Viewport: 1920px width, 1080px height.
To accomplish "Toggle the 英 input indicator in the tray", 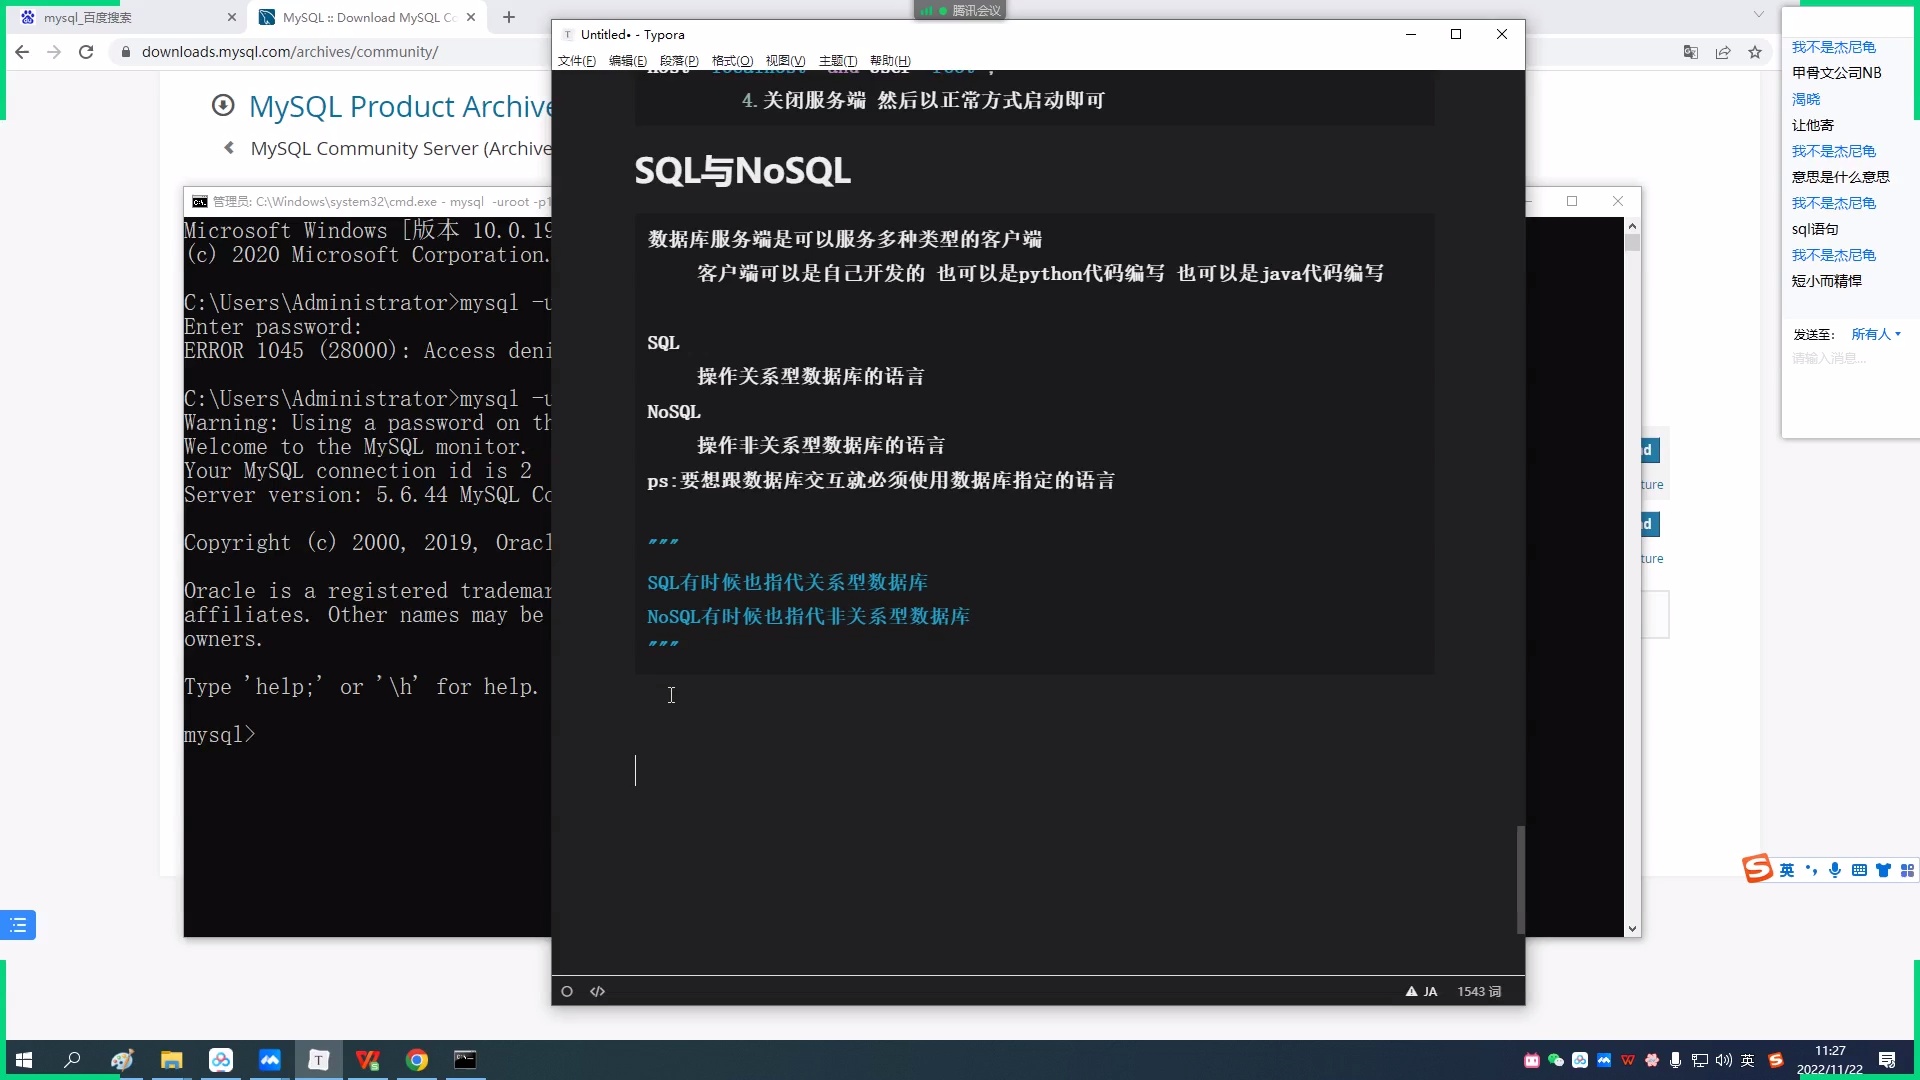I will (x=1749, y=1060).
